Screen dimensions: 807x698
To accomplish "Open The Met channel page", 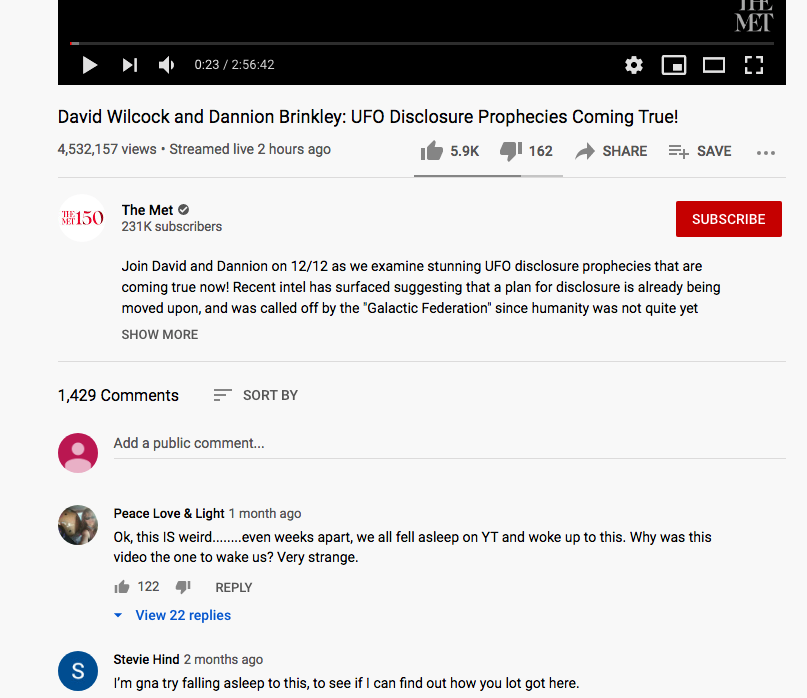I will [147, 210].
